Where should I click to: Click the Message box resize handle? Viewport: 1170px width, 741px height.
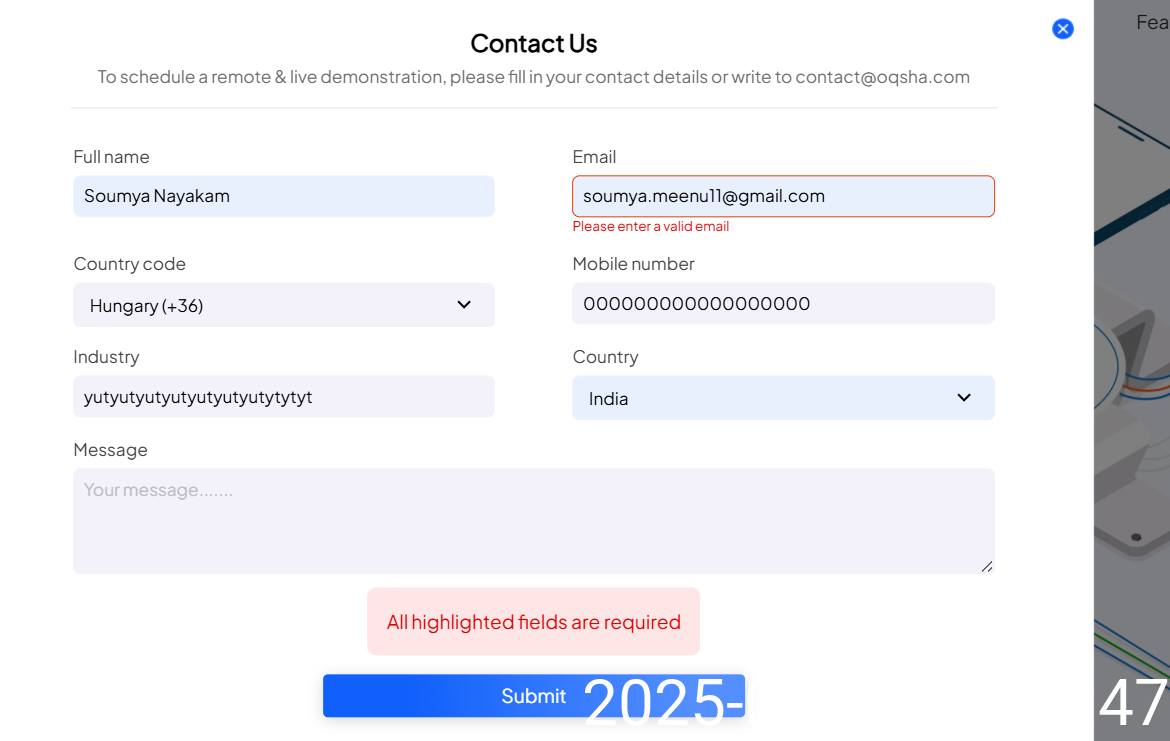point(987,567)
